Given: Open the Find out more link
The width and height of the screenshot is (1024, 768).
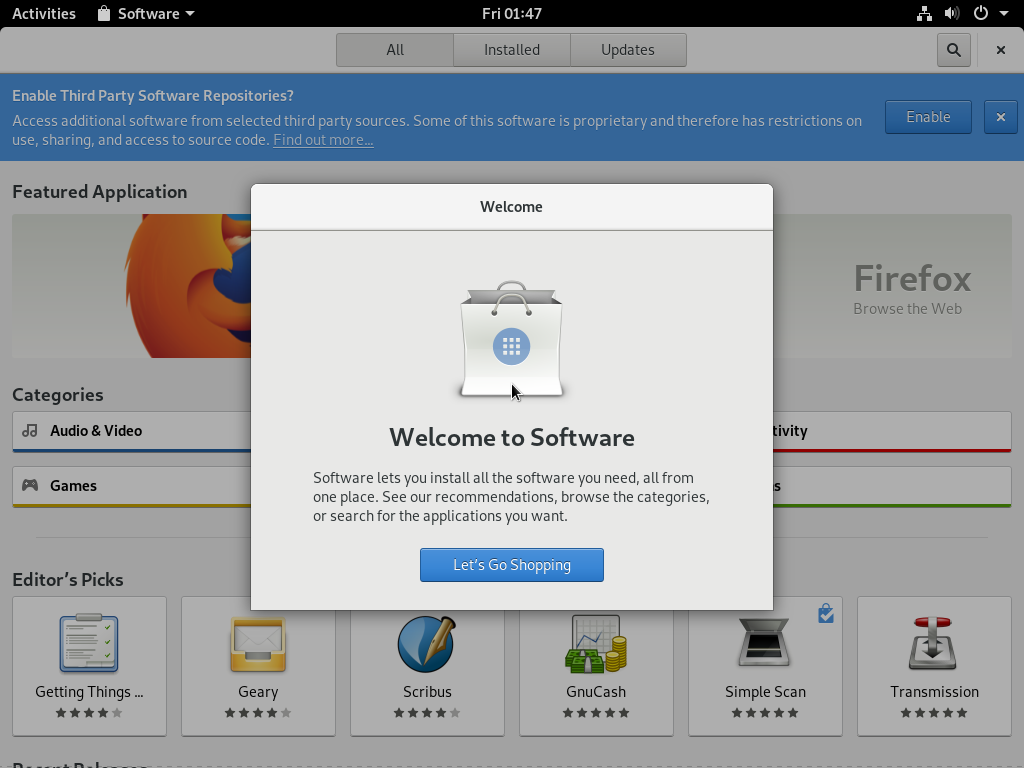Looking at the screenshot, I should 323,140.
